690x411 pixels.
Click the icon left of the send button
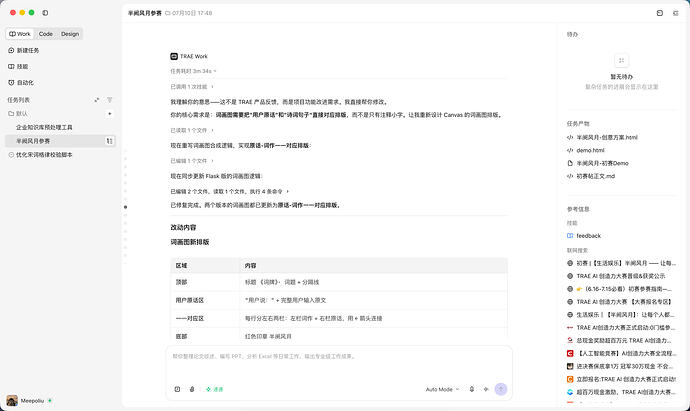[486, 389]
